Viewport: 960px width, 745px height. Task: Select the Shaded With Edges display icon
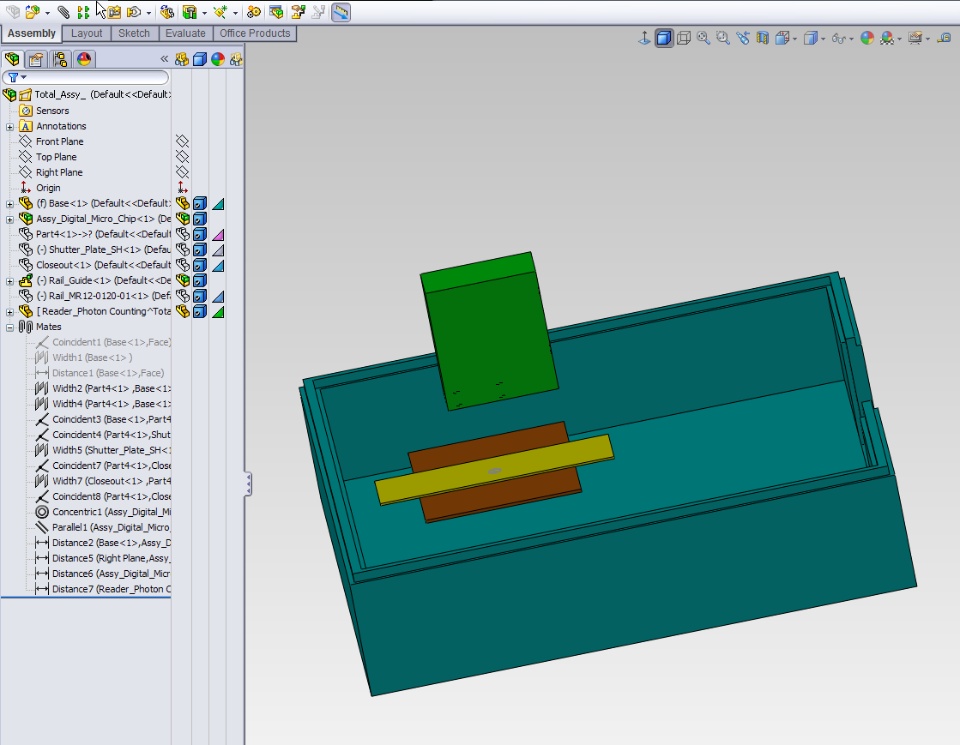tap(664, 38)
